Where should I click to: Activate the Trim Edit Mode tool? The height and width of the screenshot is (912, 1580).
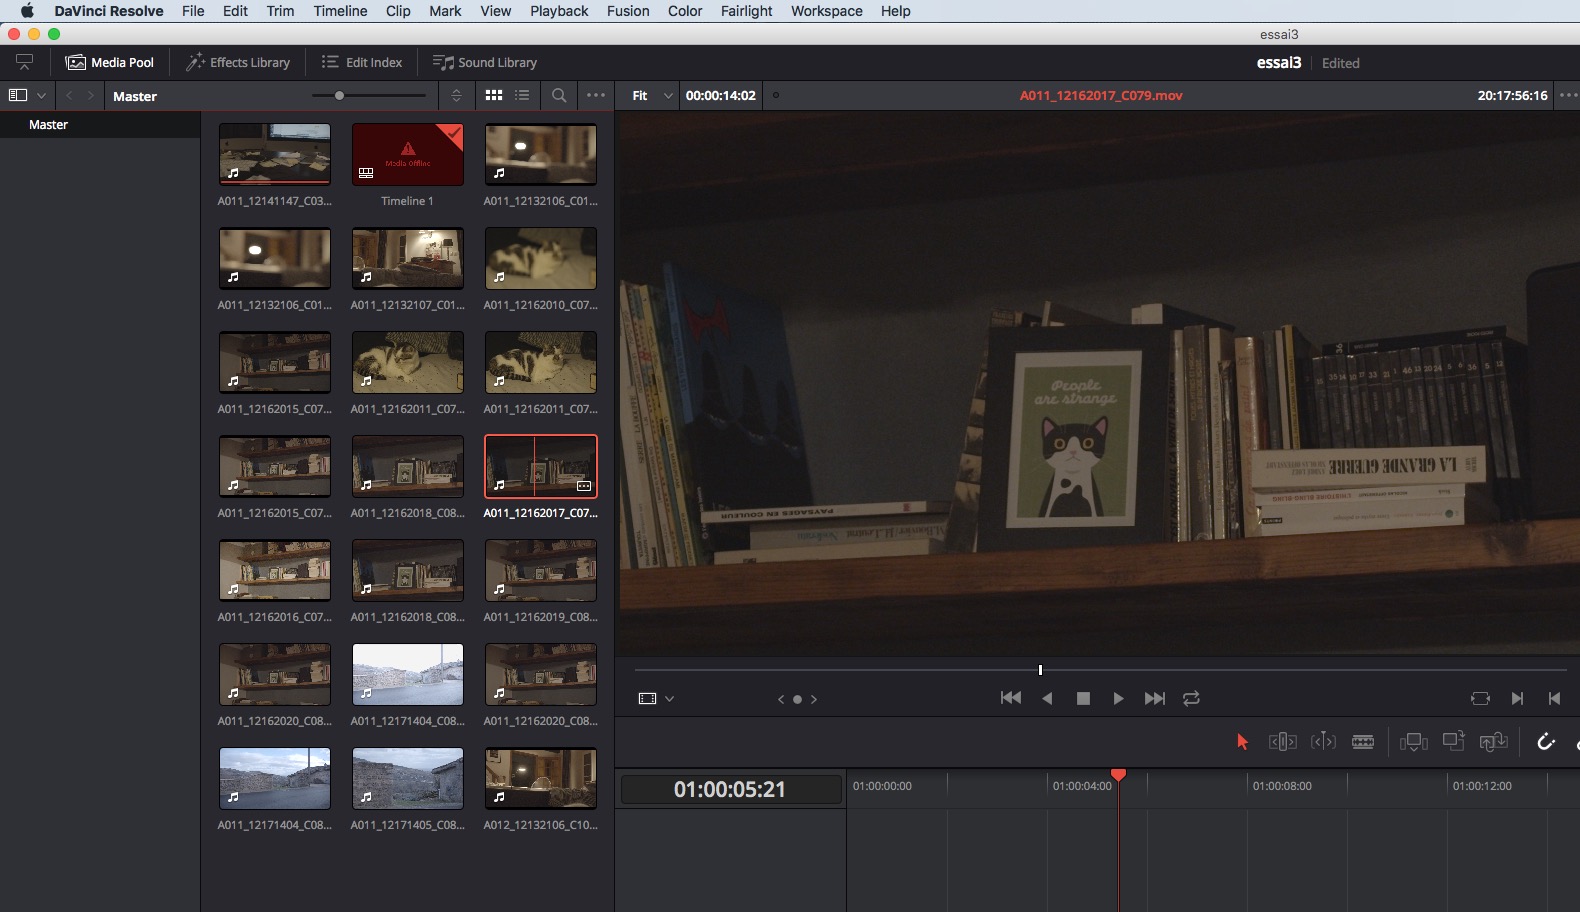(x=1282, y=742)
